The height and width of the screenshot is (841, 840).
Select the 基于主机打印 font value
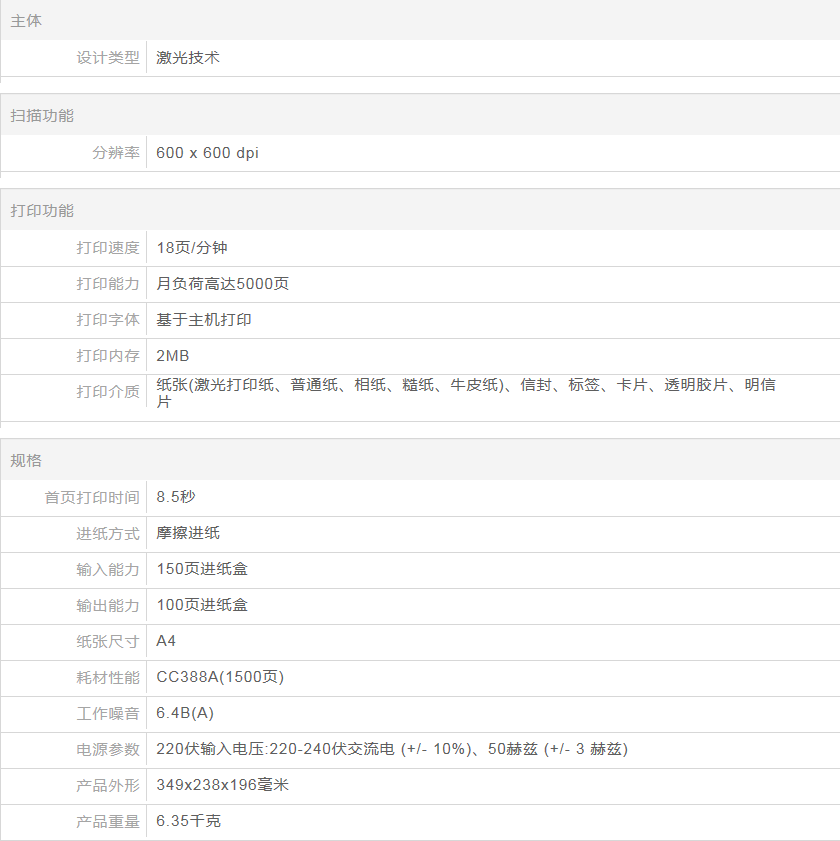[x=204, y=320]
